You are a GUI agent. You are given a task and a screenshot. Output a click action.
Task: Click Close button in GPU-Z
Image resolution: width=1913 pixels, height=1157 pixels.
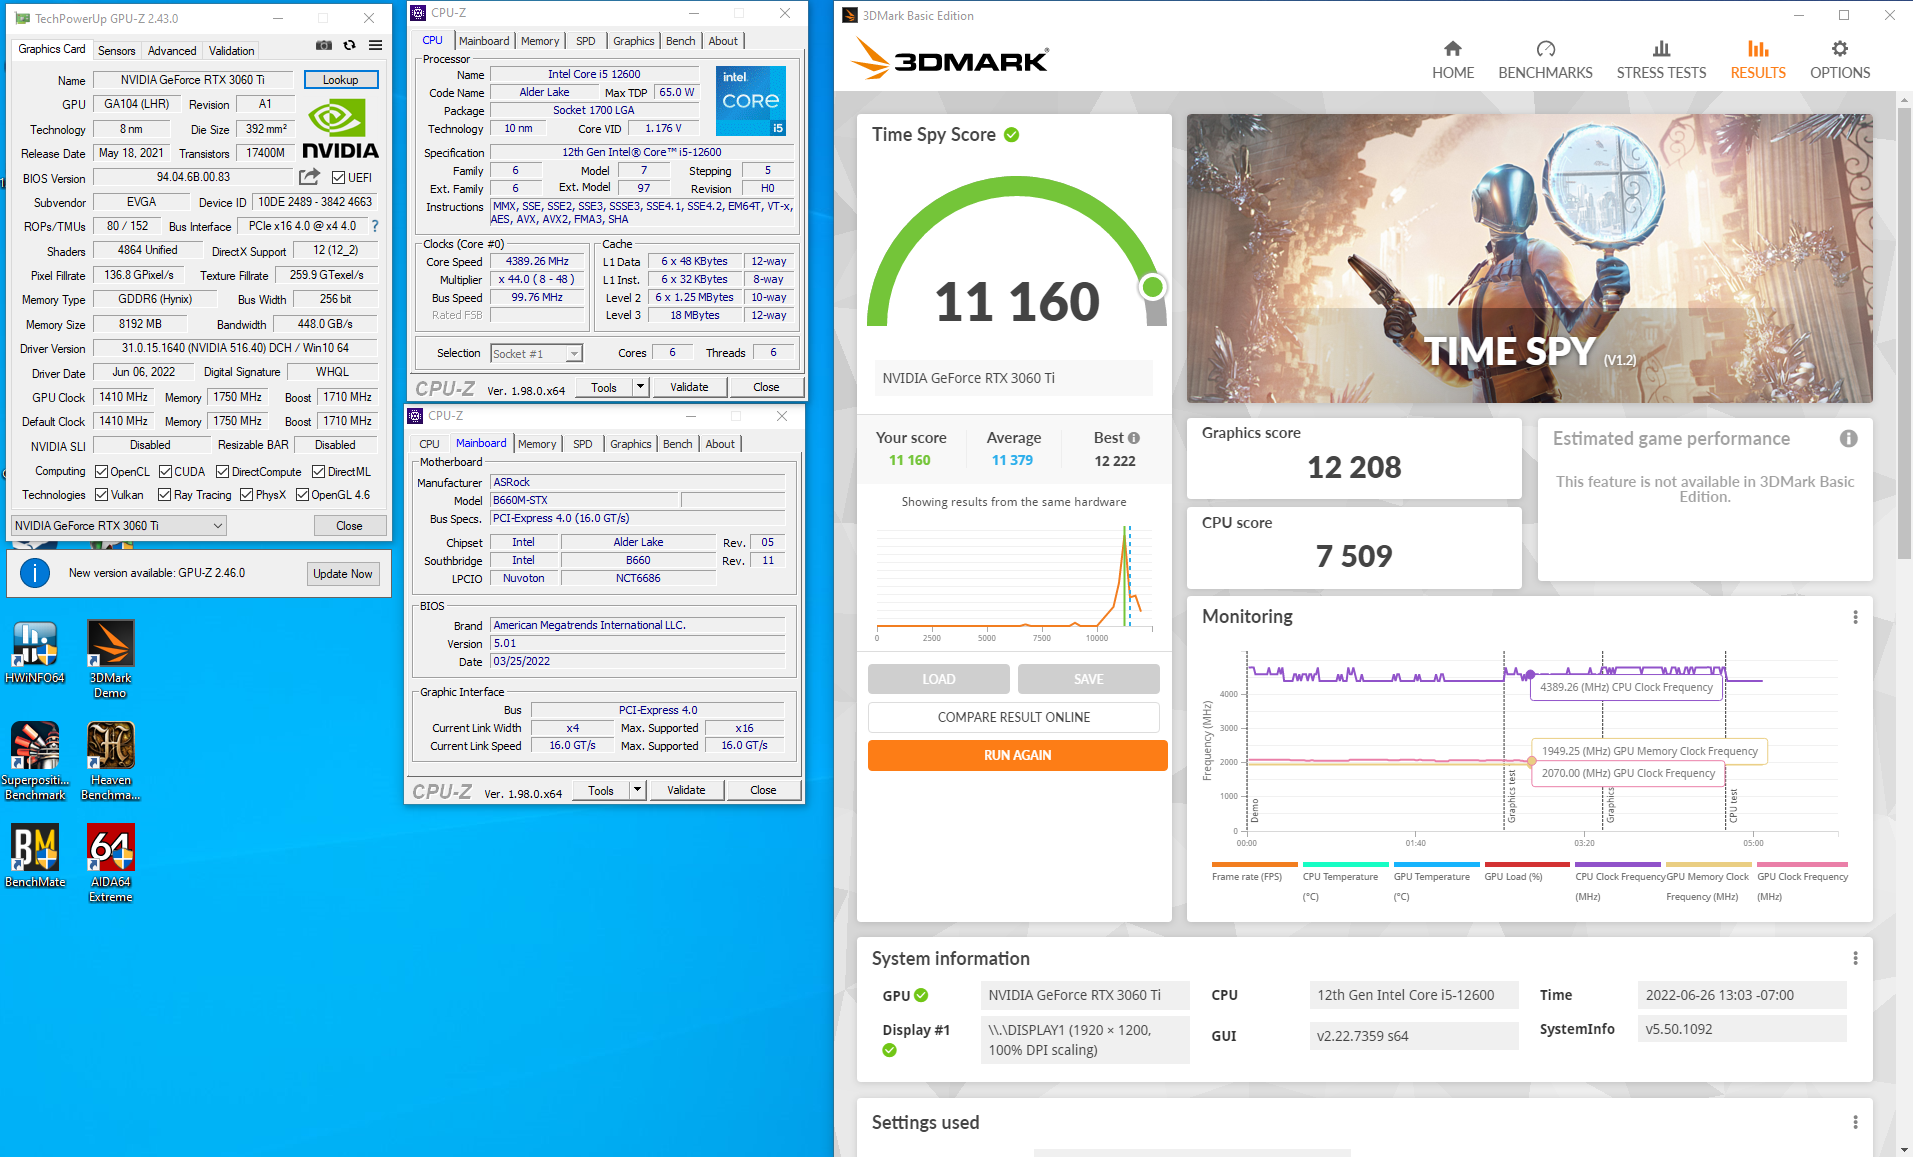(x=349, y=525)
